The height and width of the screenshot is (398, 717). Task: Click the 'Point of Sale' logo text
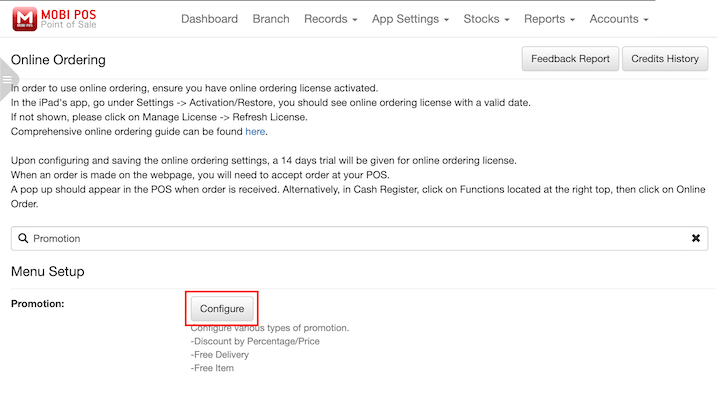click(69, 25)
